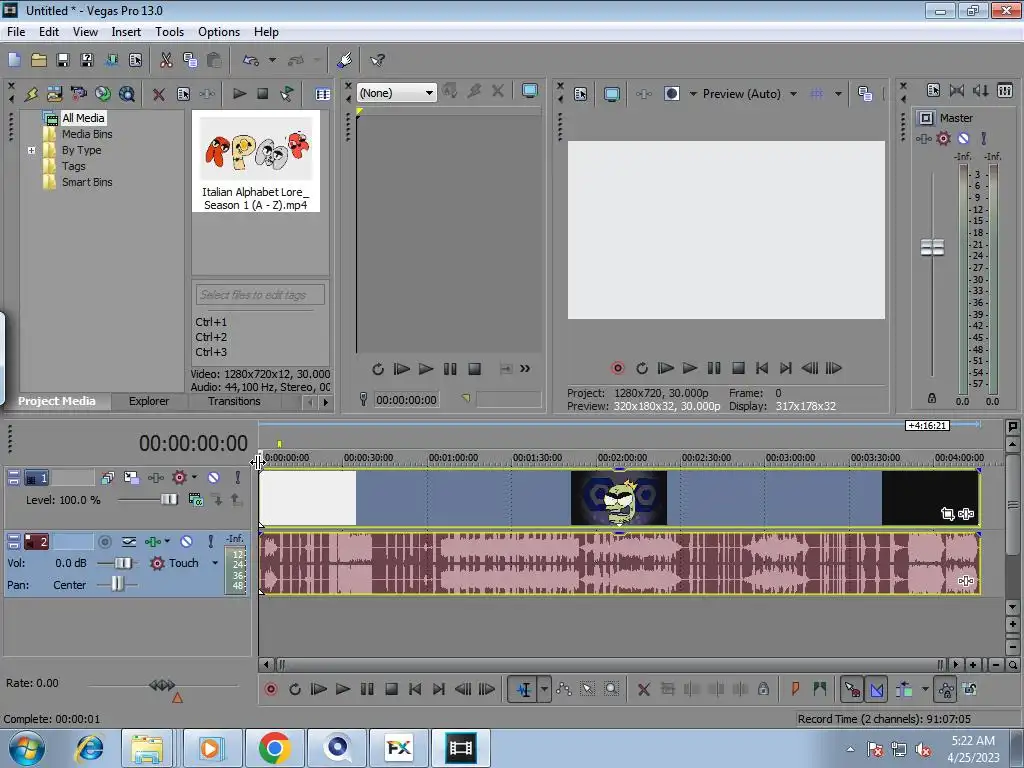The height and width of the screenshot is (768, 1024).
Task: Click the Undo arrow icon
Action: 251,60
